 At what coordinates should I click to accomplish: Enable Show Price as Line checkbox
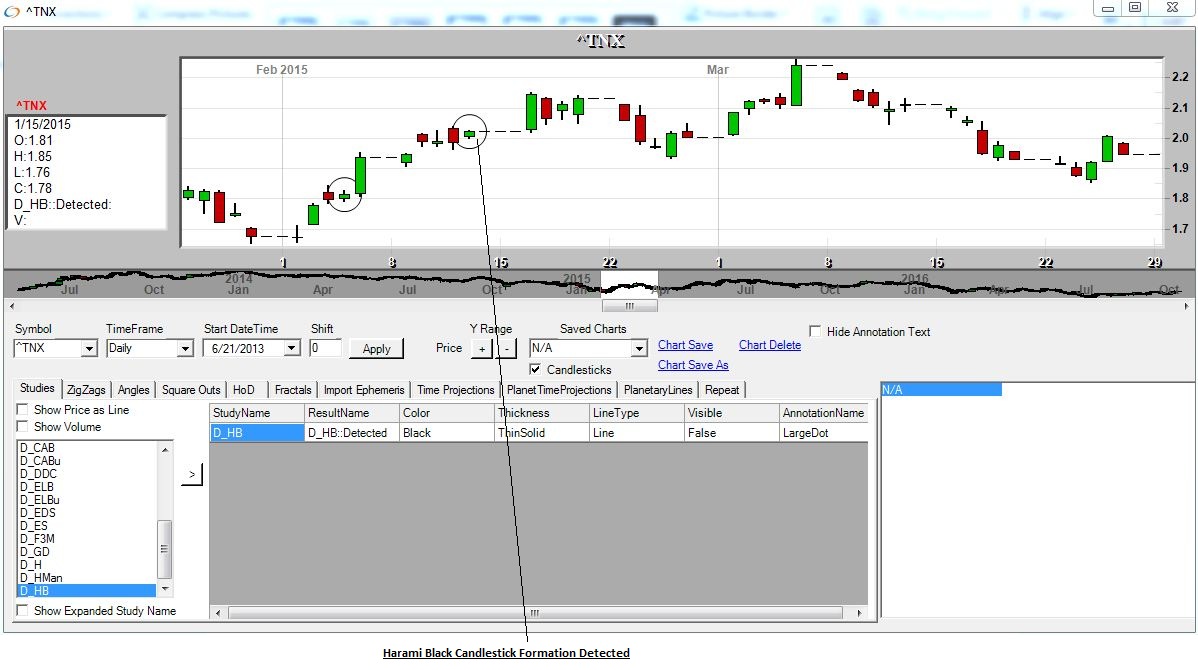point(22,410)
